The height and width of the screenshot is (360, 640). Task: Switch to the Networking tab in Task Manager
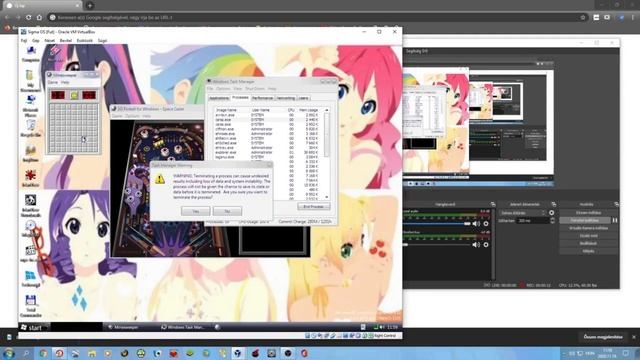point(286,98)
